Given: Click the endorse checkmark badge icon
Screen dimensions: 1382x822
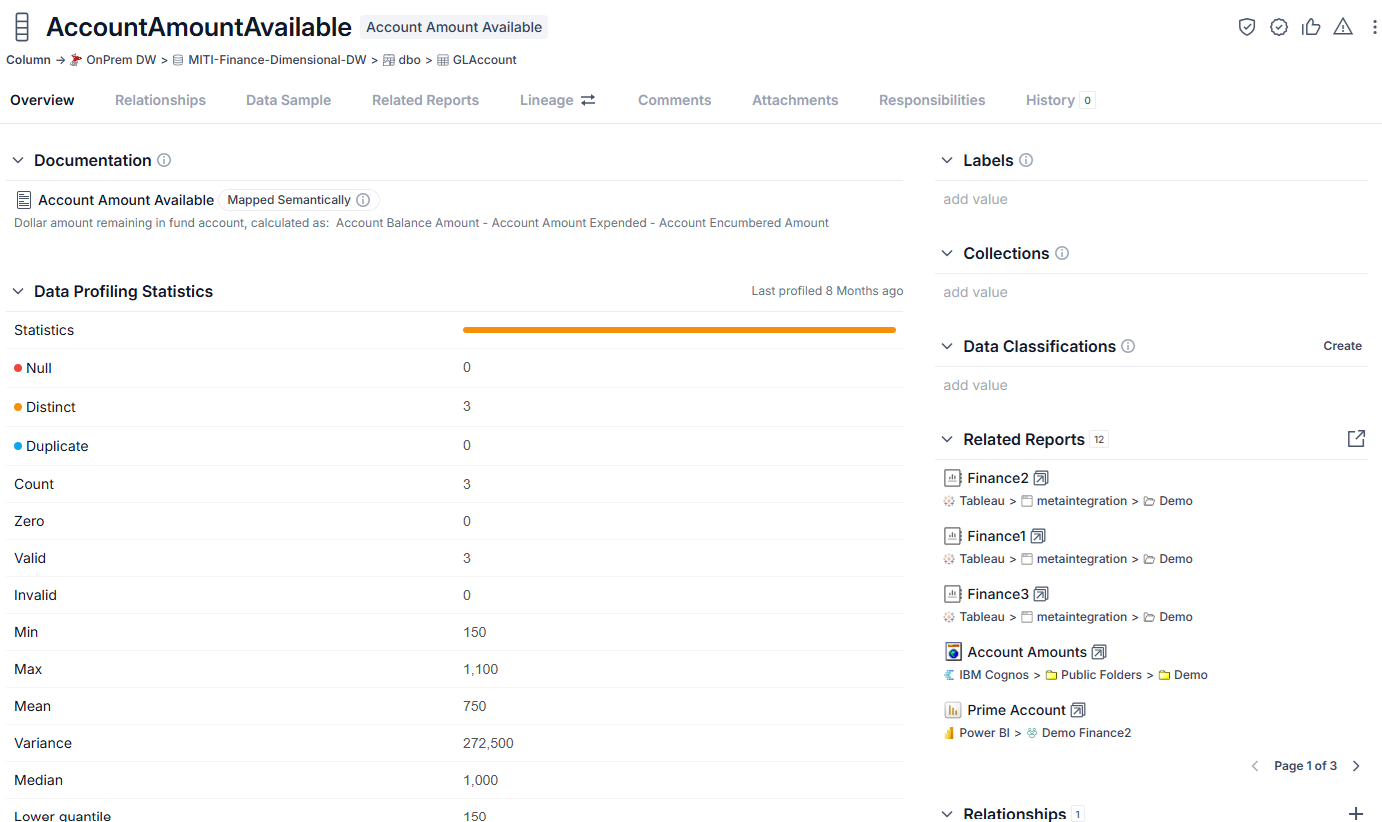Looking at the screenshot, I should point(1279,27).
